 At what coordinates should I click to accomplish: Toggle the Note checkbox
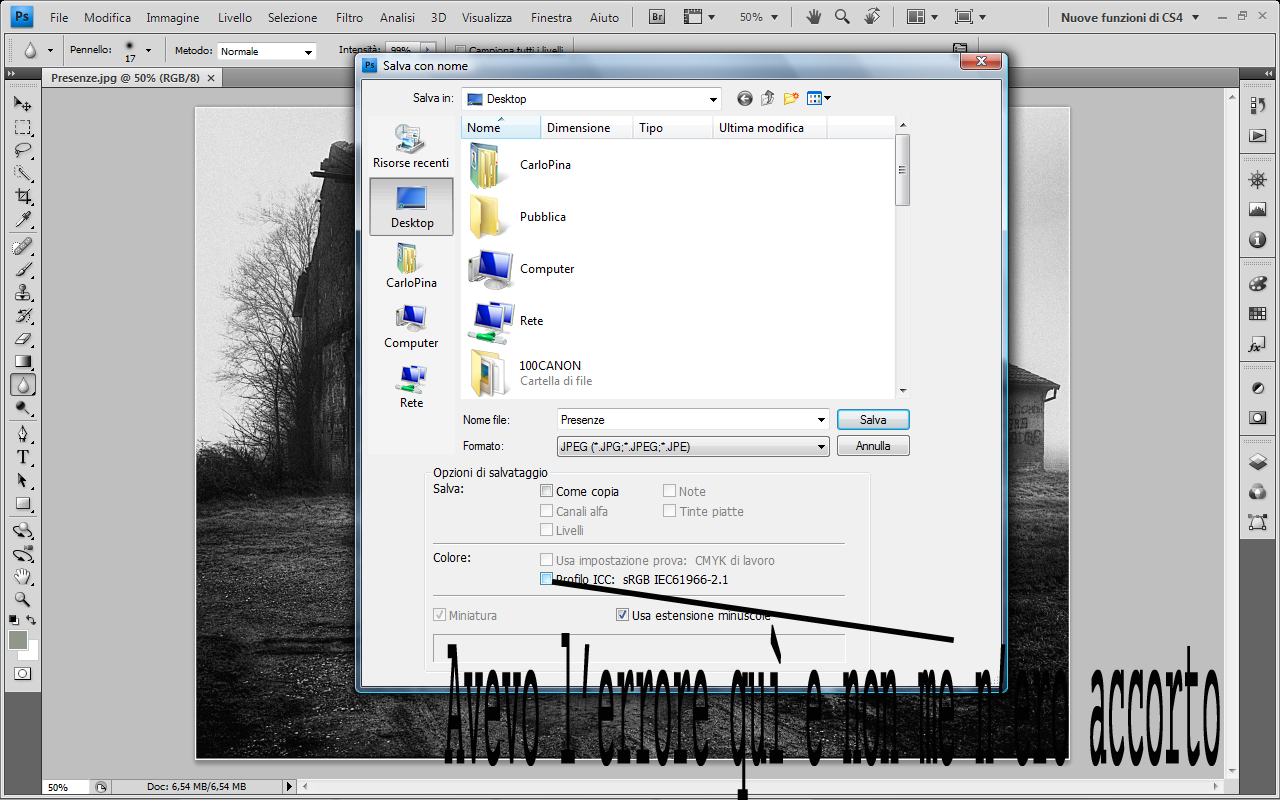[x=669, y=491]
